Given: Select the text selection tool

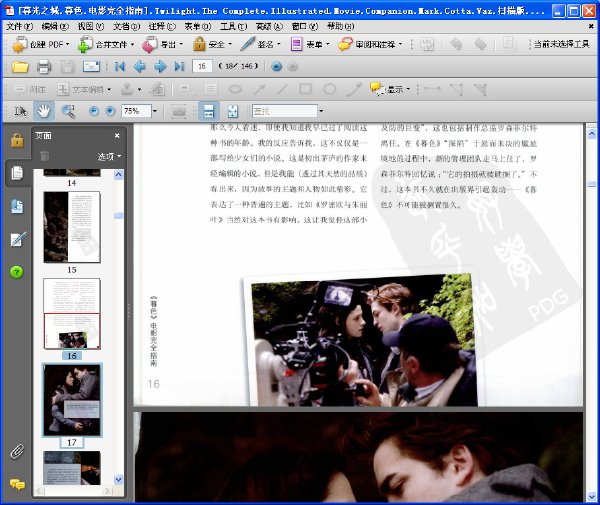Looking at the screenshot, I should coord(20,111).
